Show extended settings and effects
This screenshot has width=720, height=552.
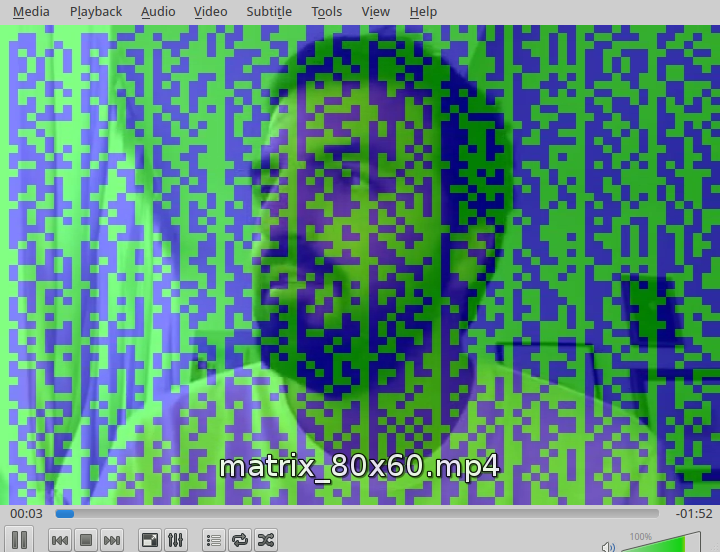(175, 540)
